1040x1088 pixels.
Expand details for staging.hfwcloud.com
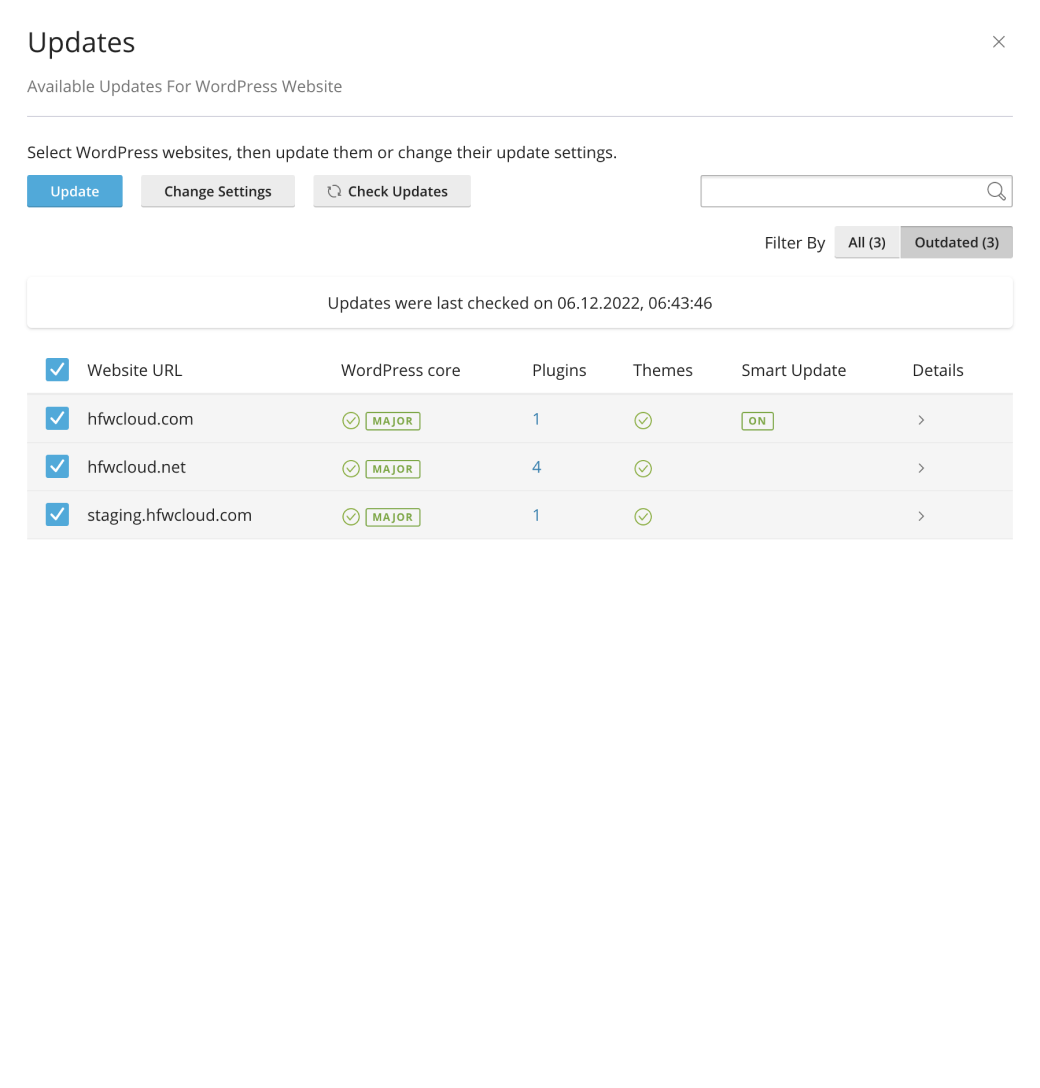[x=921, y=516]
